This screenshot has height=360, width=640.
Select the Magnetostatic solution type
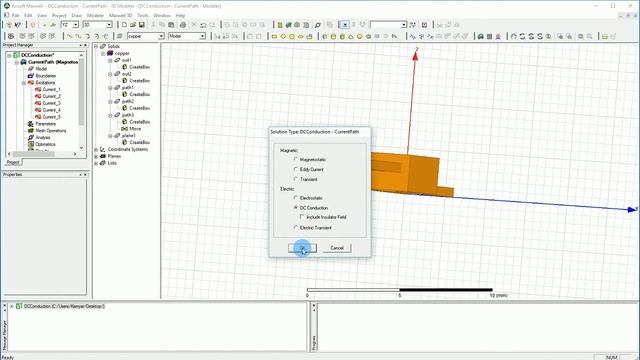click(296, 159)
